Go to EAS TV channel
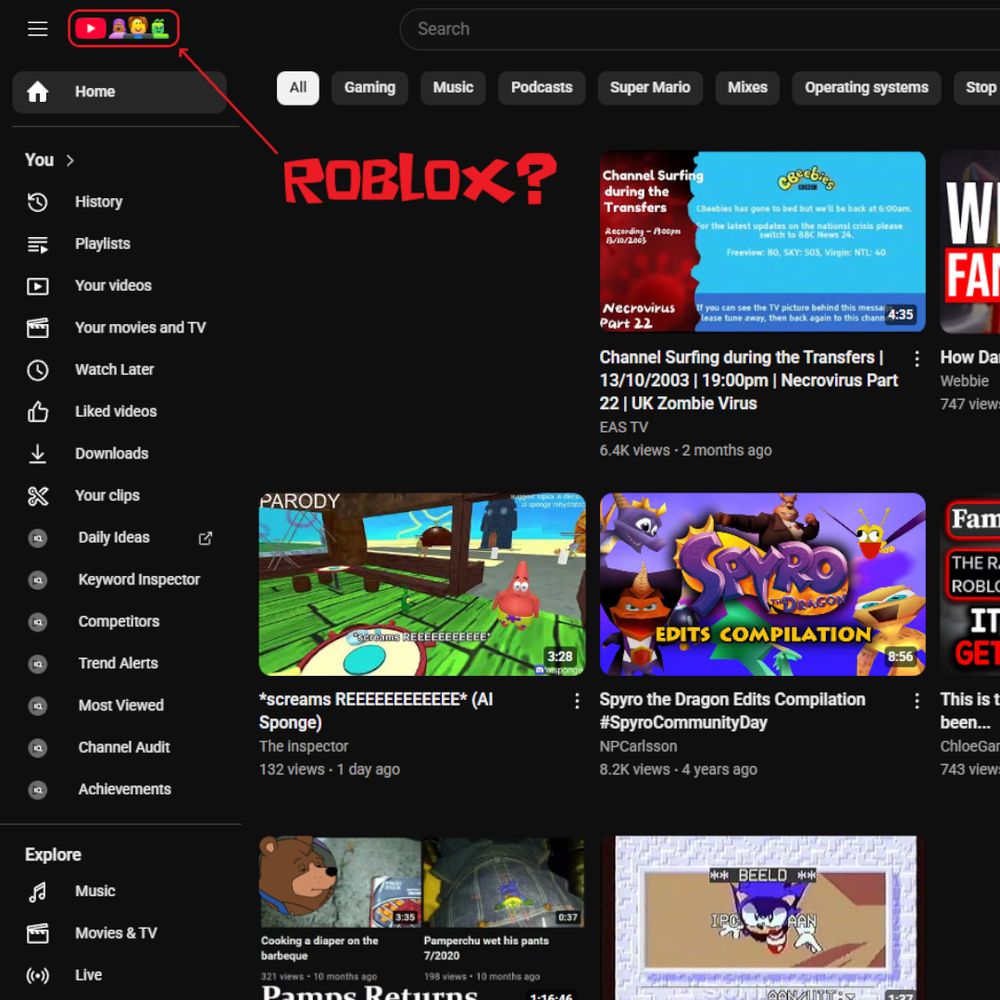This screenshot has width=1000, height=1000. [624, 427]
